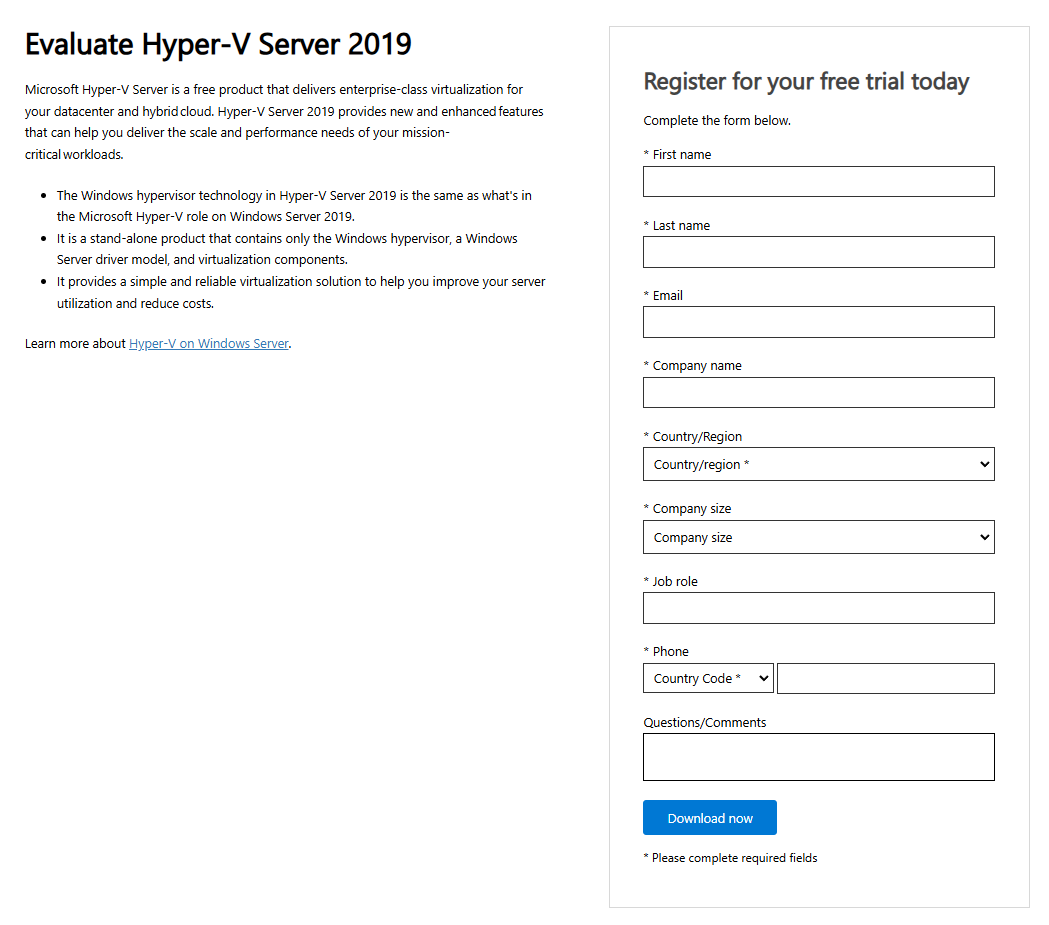The width and height of the screenshot is (1049, 925).
Task: Click the intro paragraph starting 'Microsoft Hyper-V Server'
Action: (284, 122)
